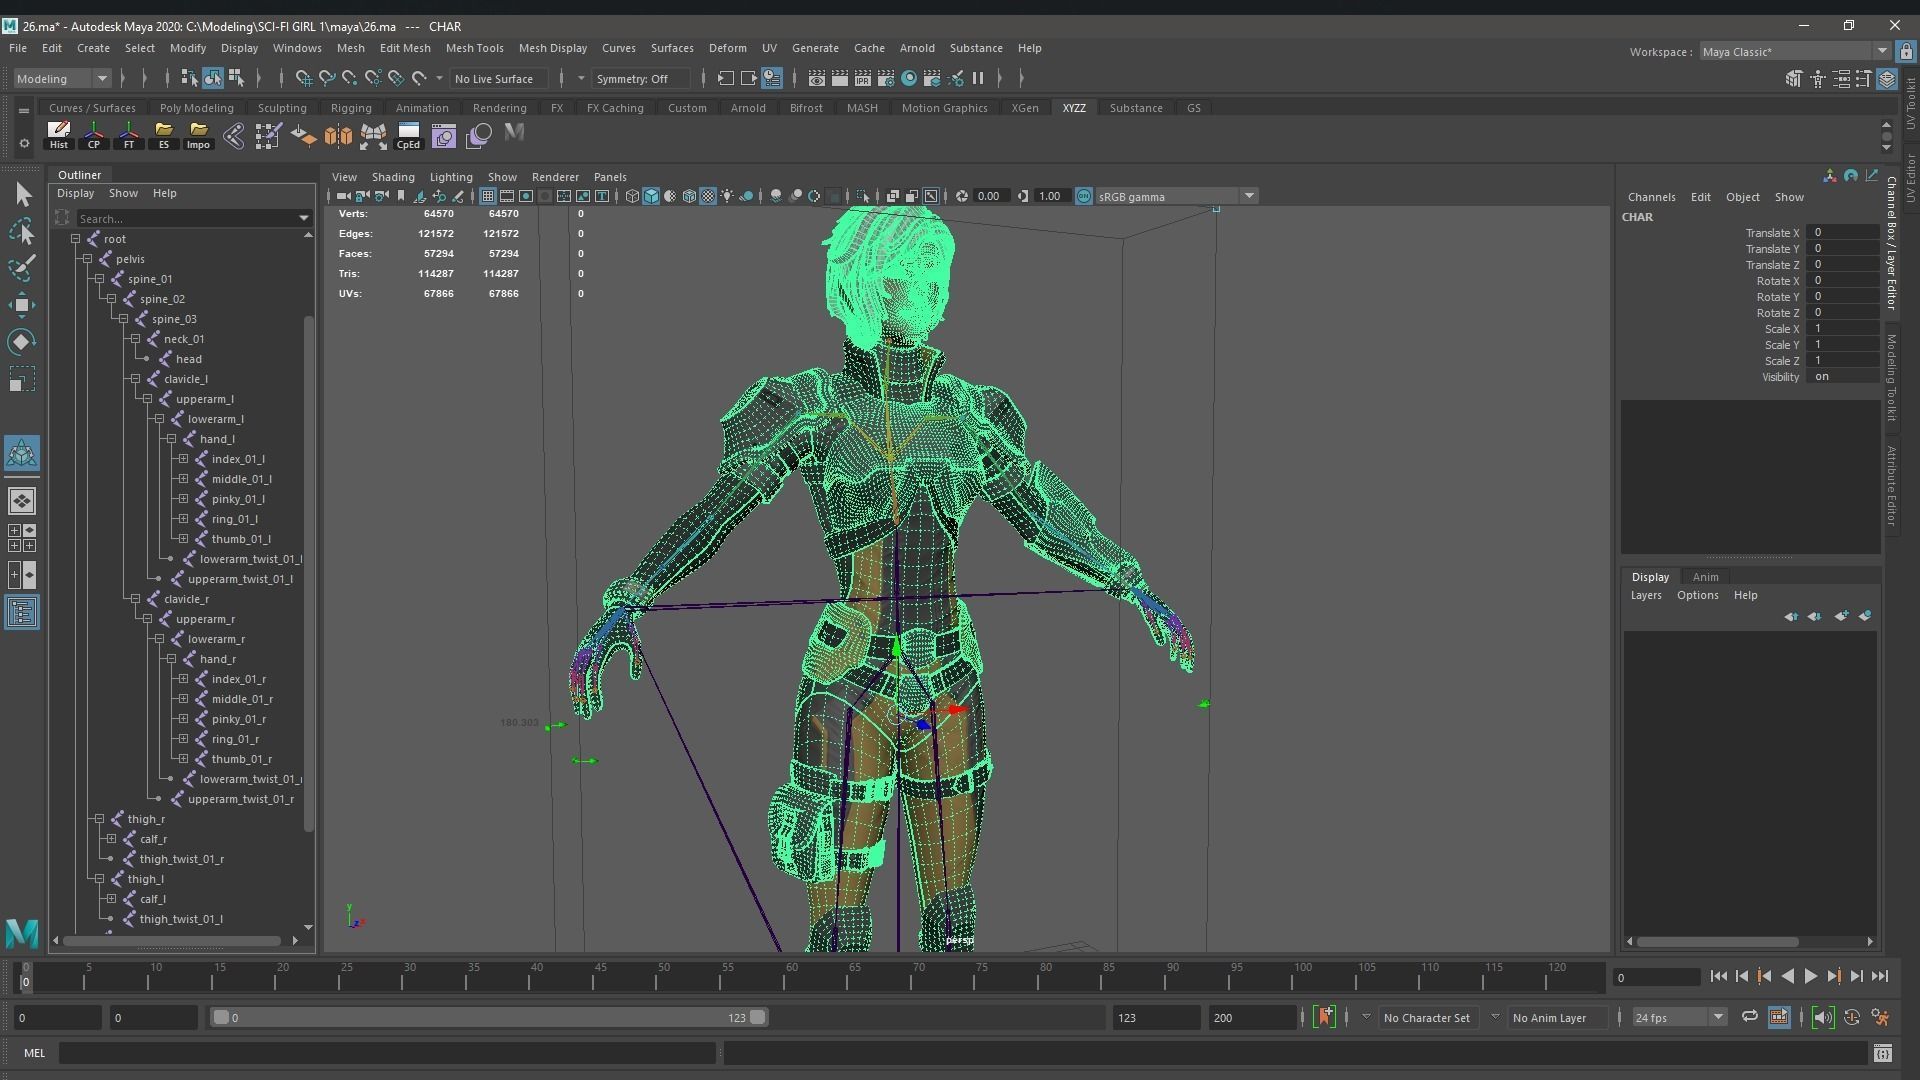
Task: Click select by component type icon
Action: coord(237,78)
